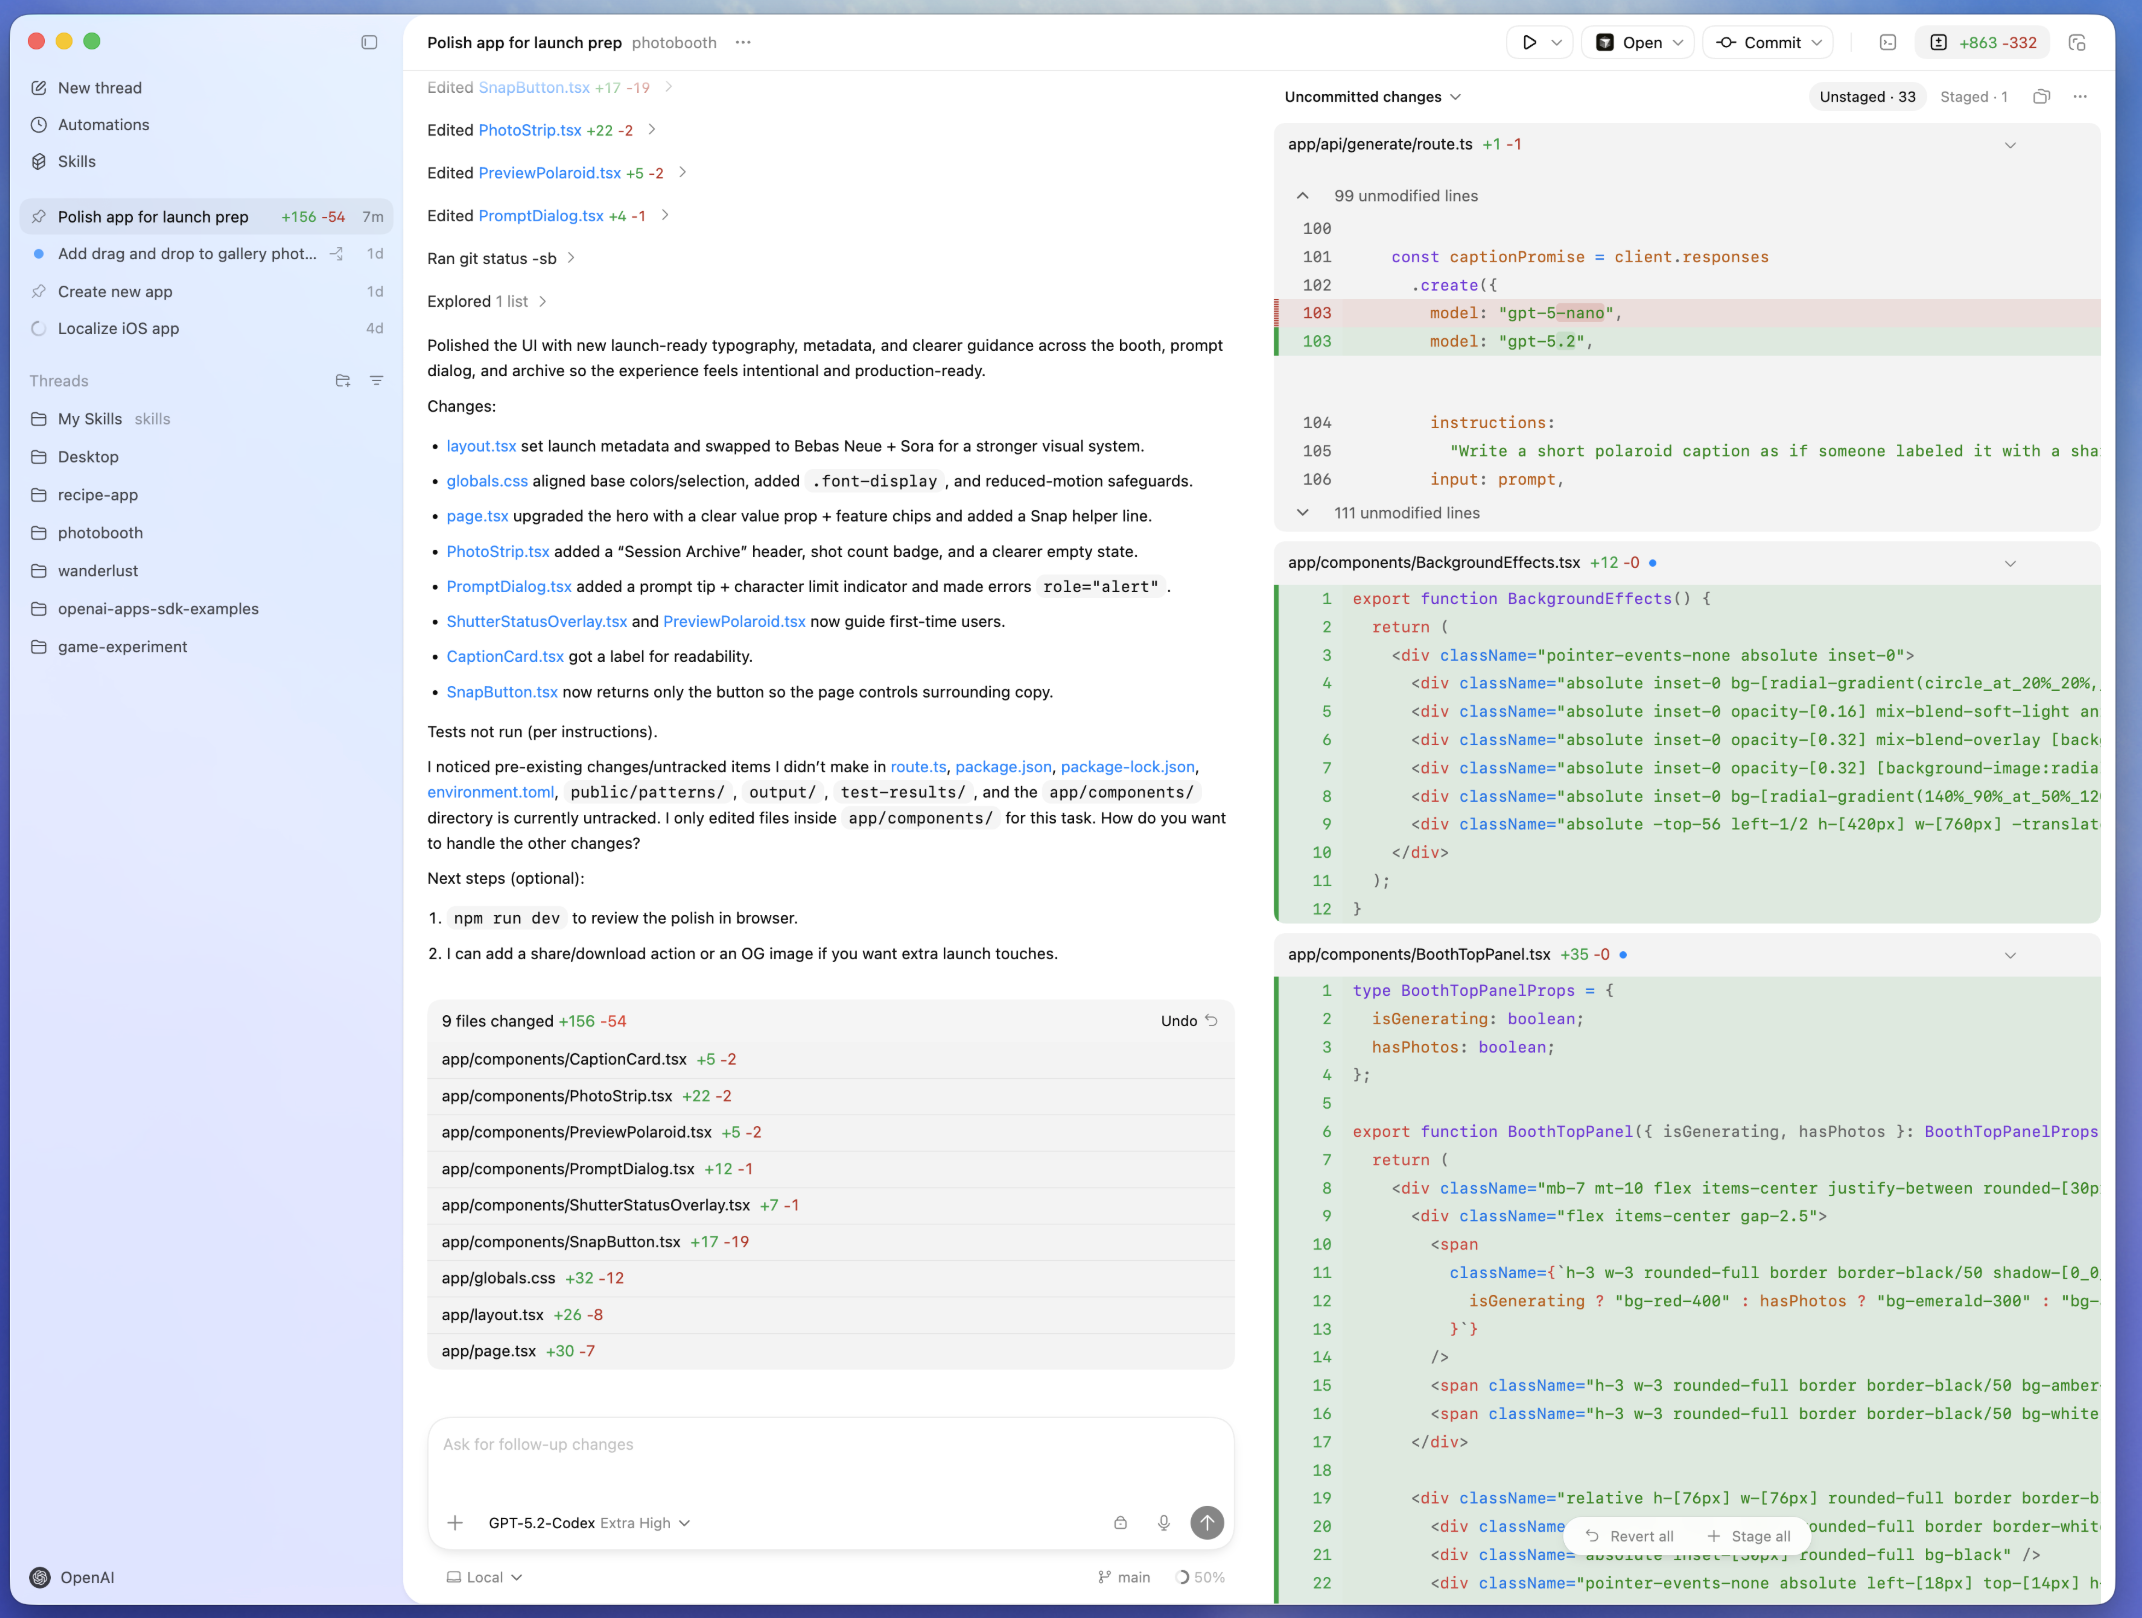Click the OpenAI account logo

coord(40,1577)
